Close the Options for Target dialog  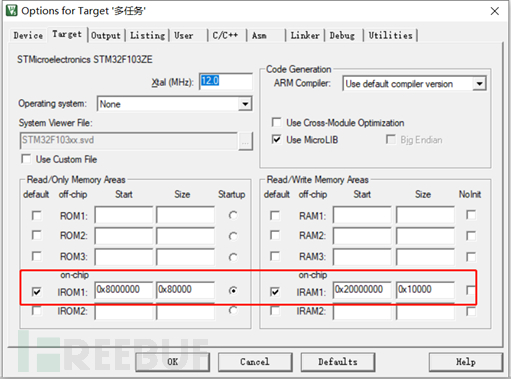pos(495,11)
